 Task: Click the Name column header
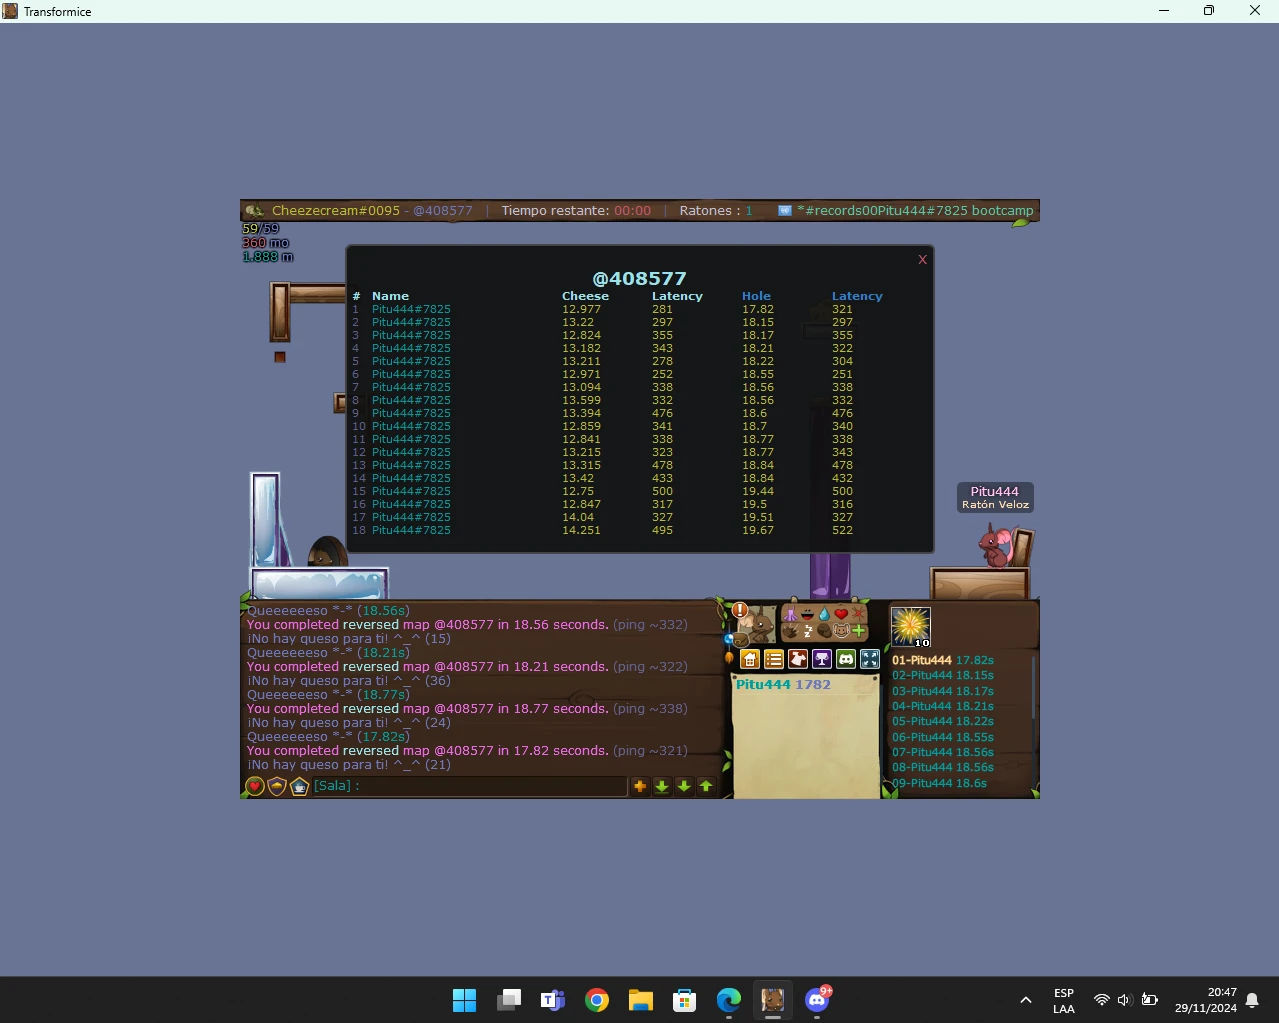click(x=390, y=296)
